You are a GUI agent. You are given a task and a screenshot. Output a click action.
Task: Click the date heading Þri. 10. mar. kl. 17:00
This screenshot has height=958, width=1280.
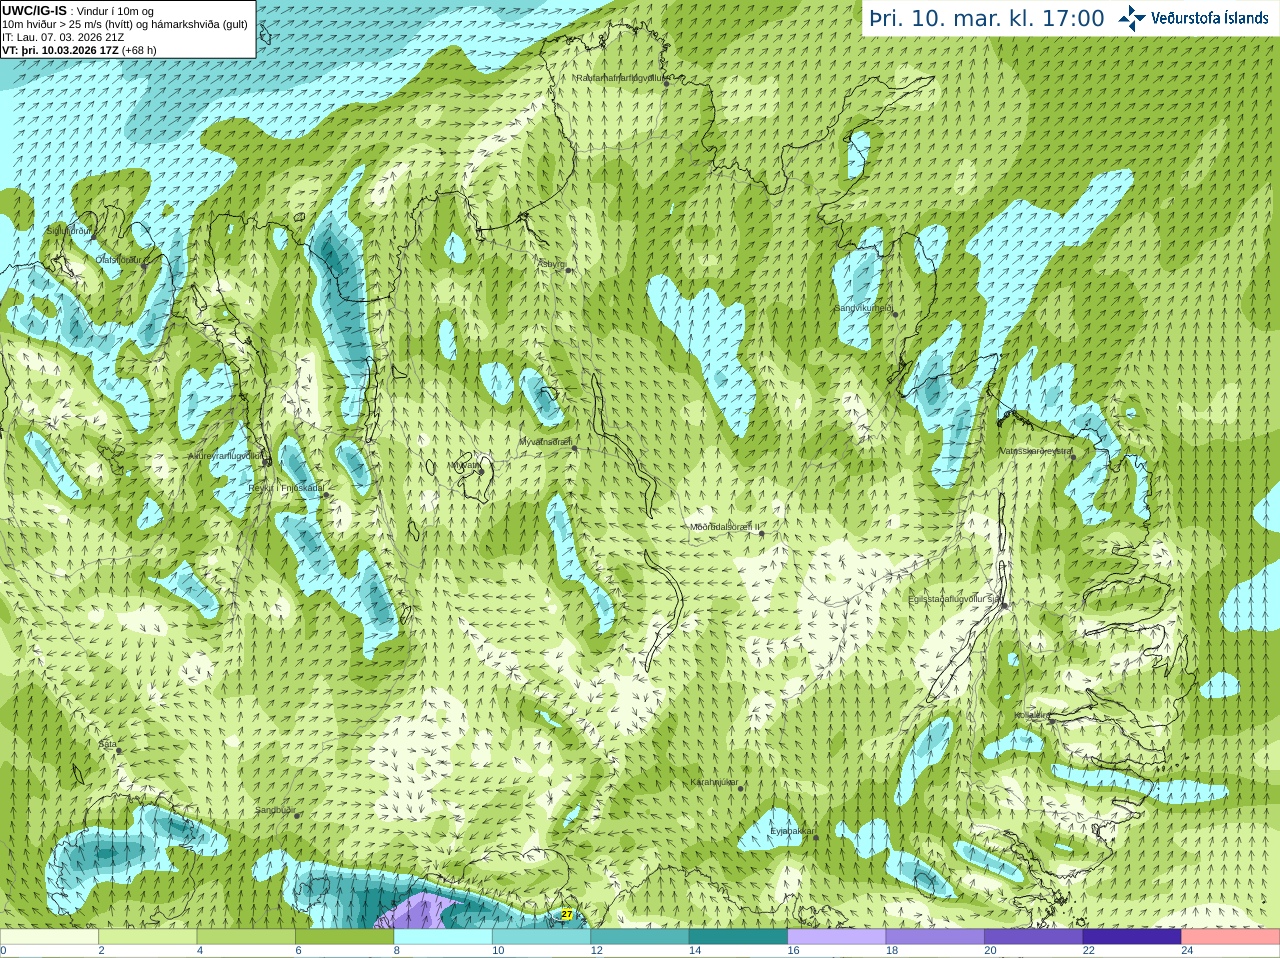coord(987,19)
